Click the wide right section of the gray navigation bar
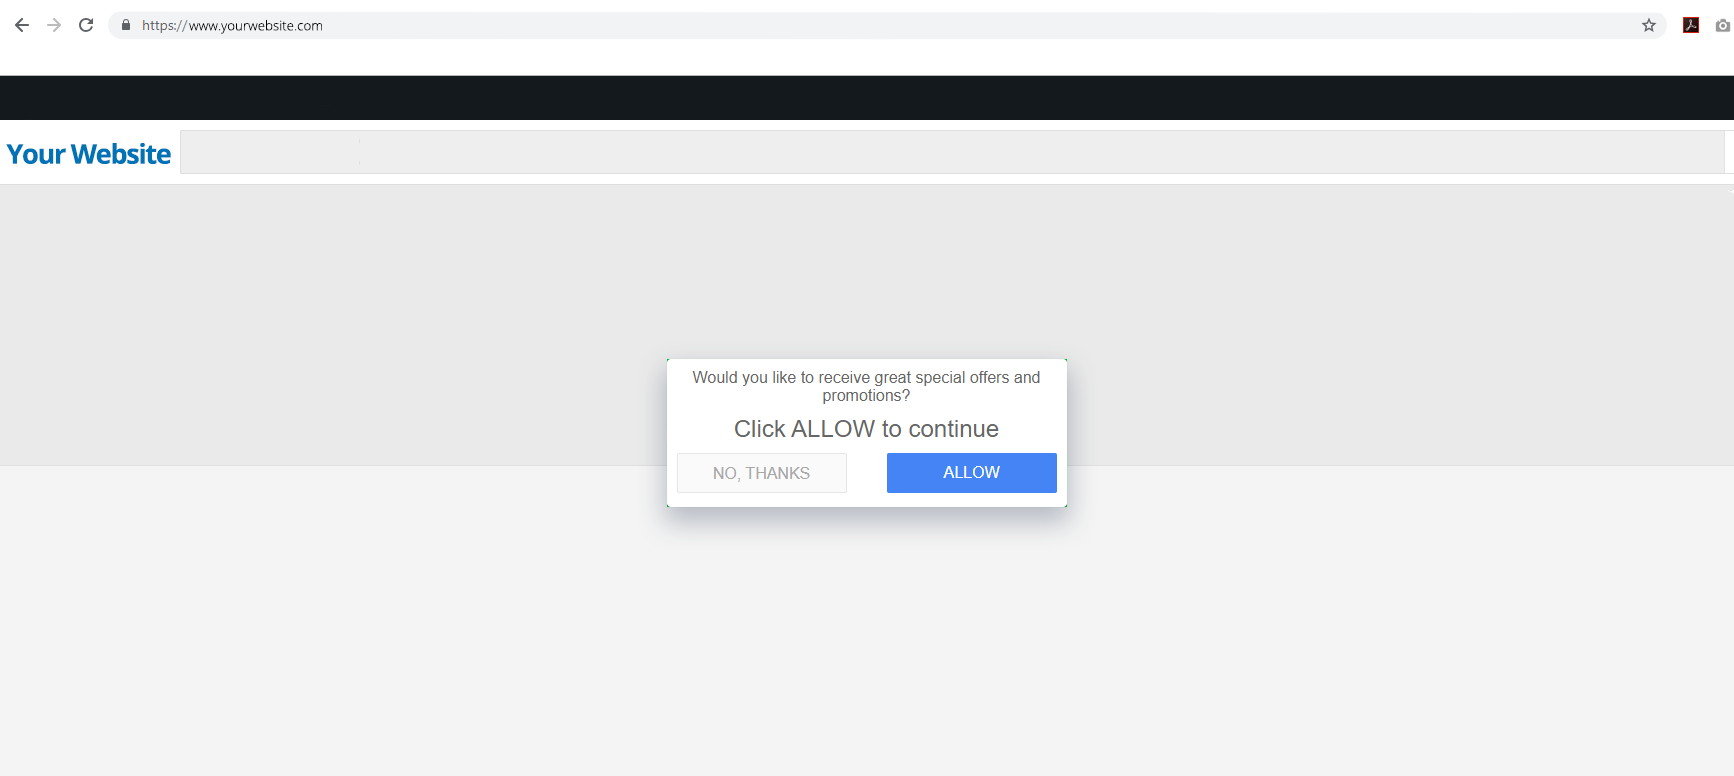The width and height of the screenshot is (1734, 776). click(1042, 152)
